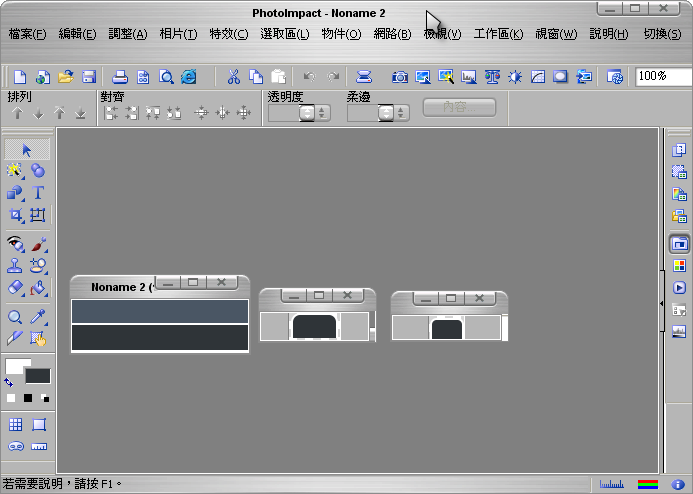This screenshot has height=494, width=693.
Task: Open the transparency slider popup button
Action: tap(307, 113)
